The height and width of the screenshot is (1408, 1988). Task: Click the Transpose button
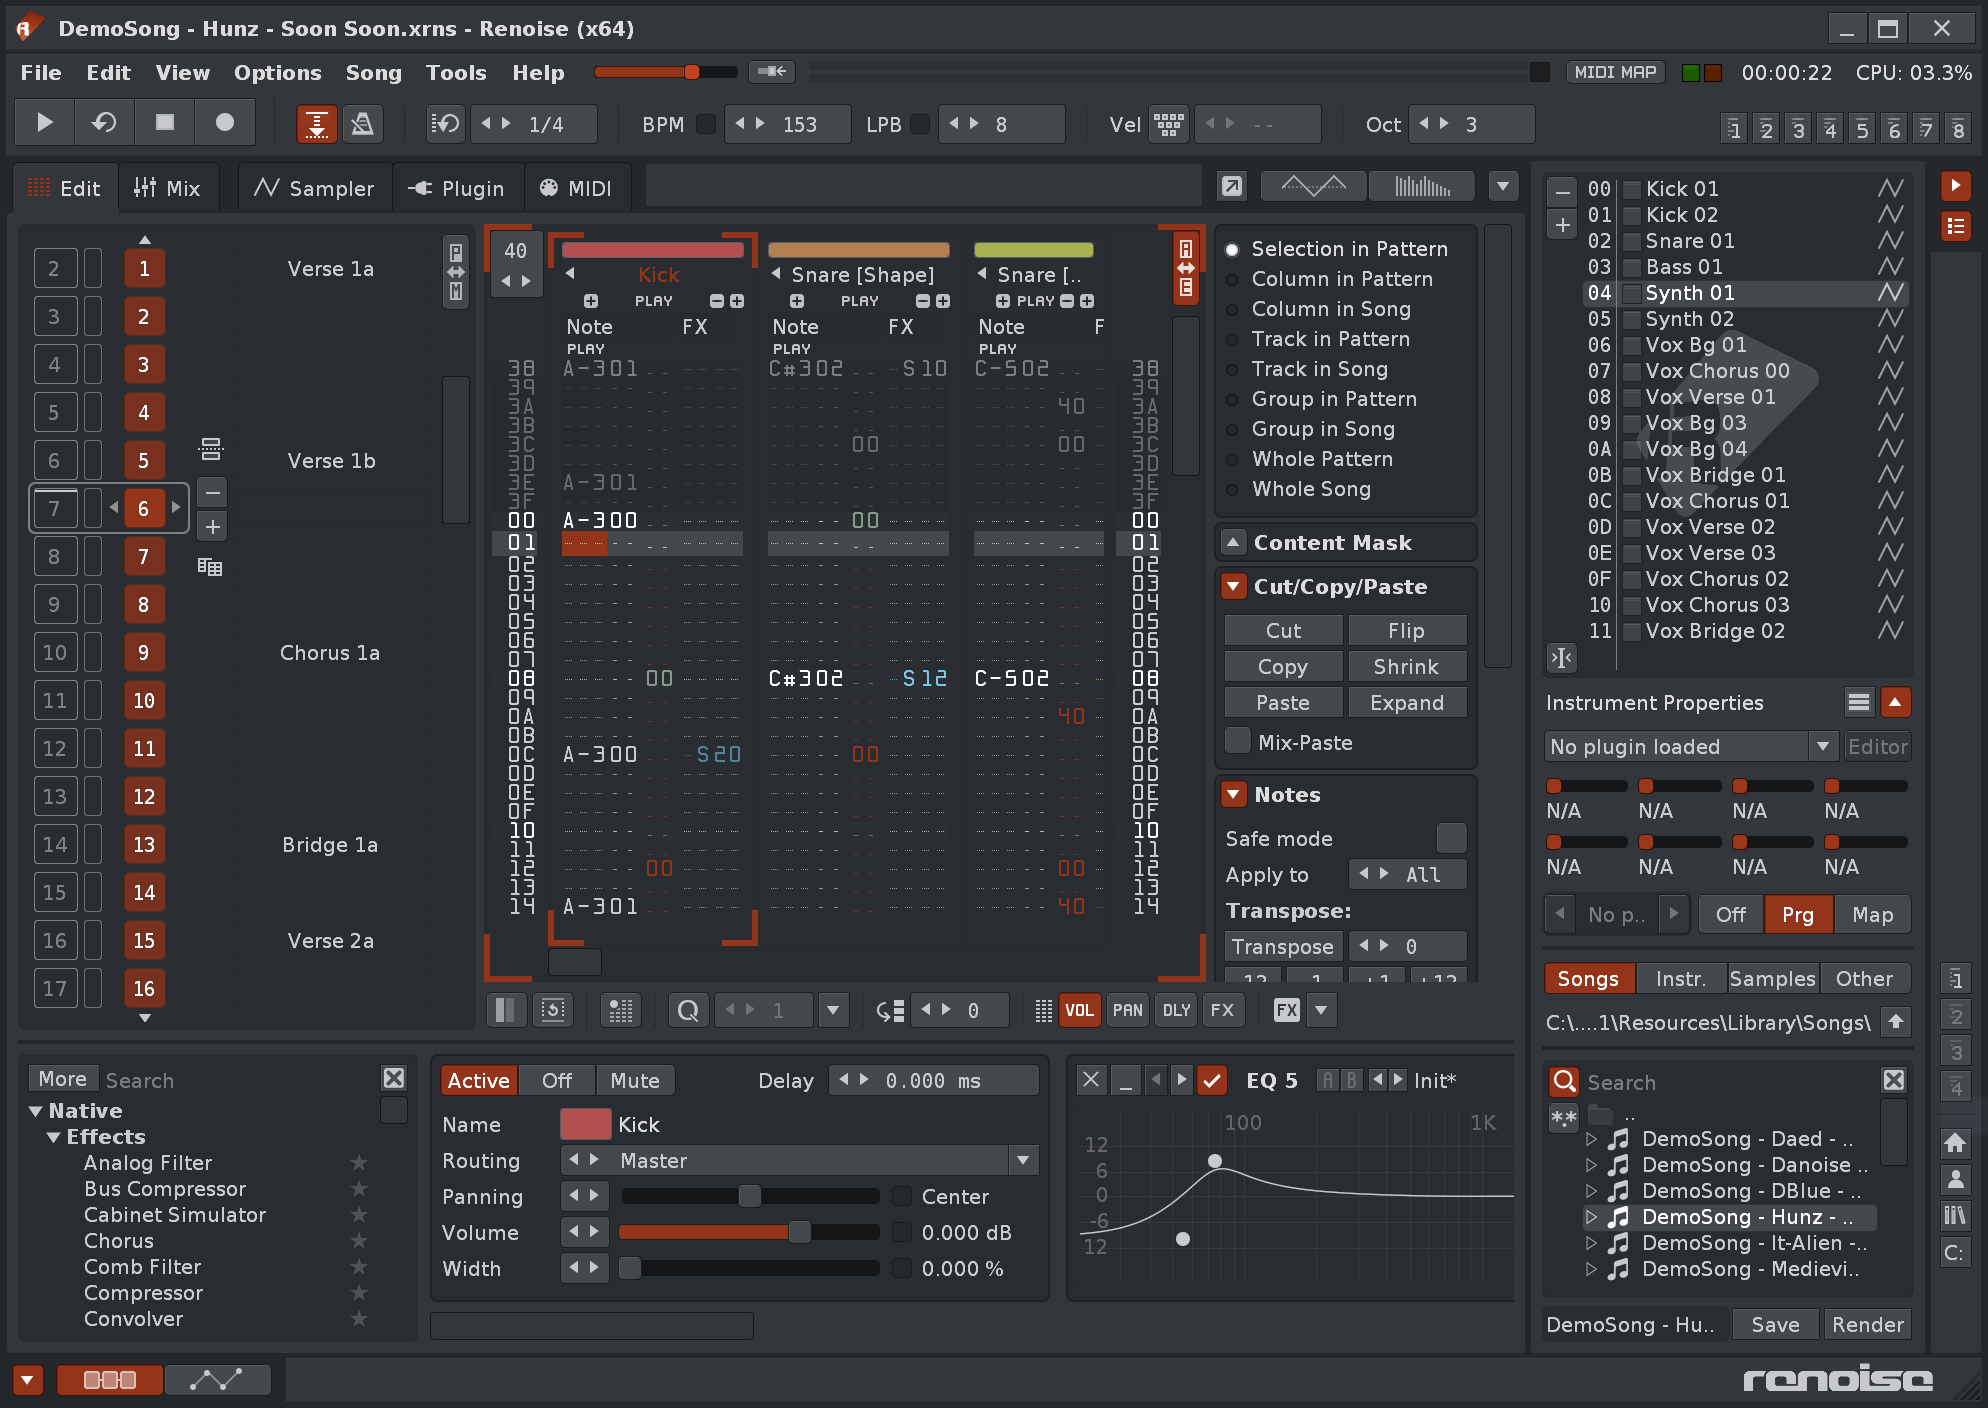pyautogui.click(x=1283, y=946)
